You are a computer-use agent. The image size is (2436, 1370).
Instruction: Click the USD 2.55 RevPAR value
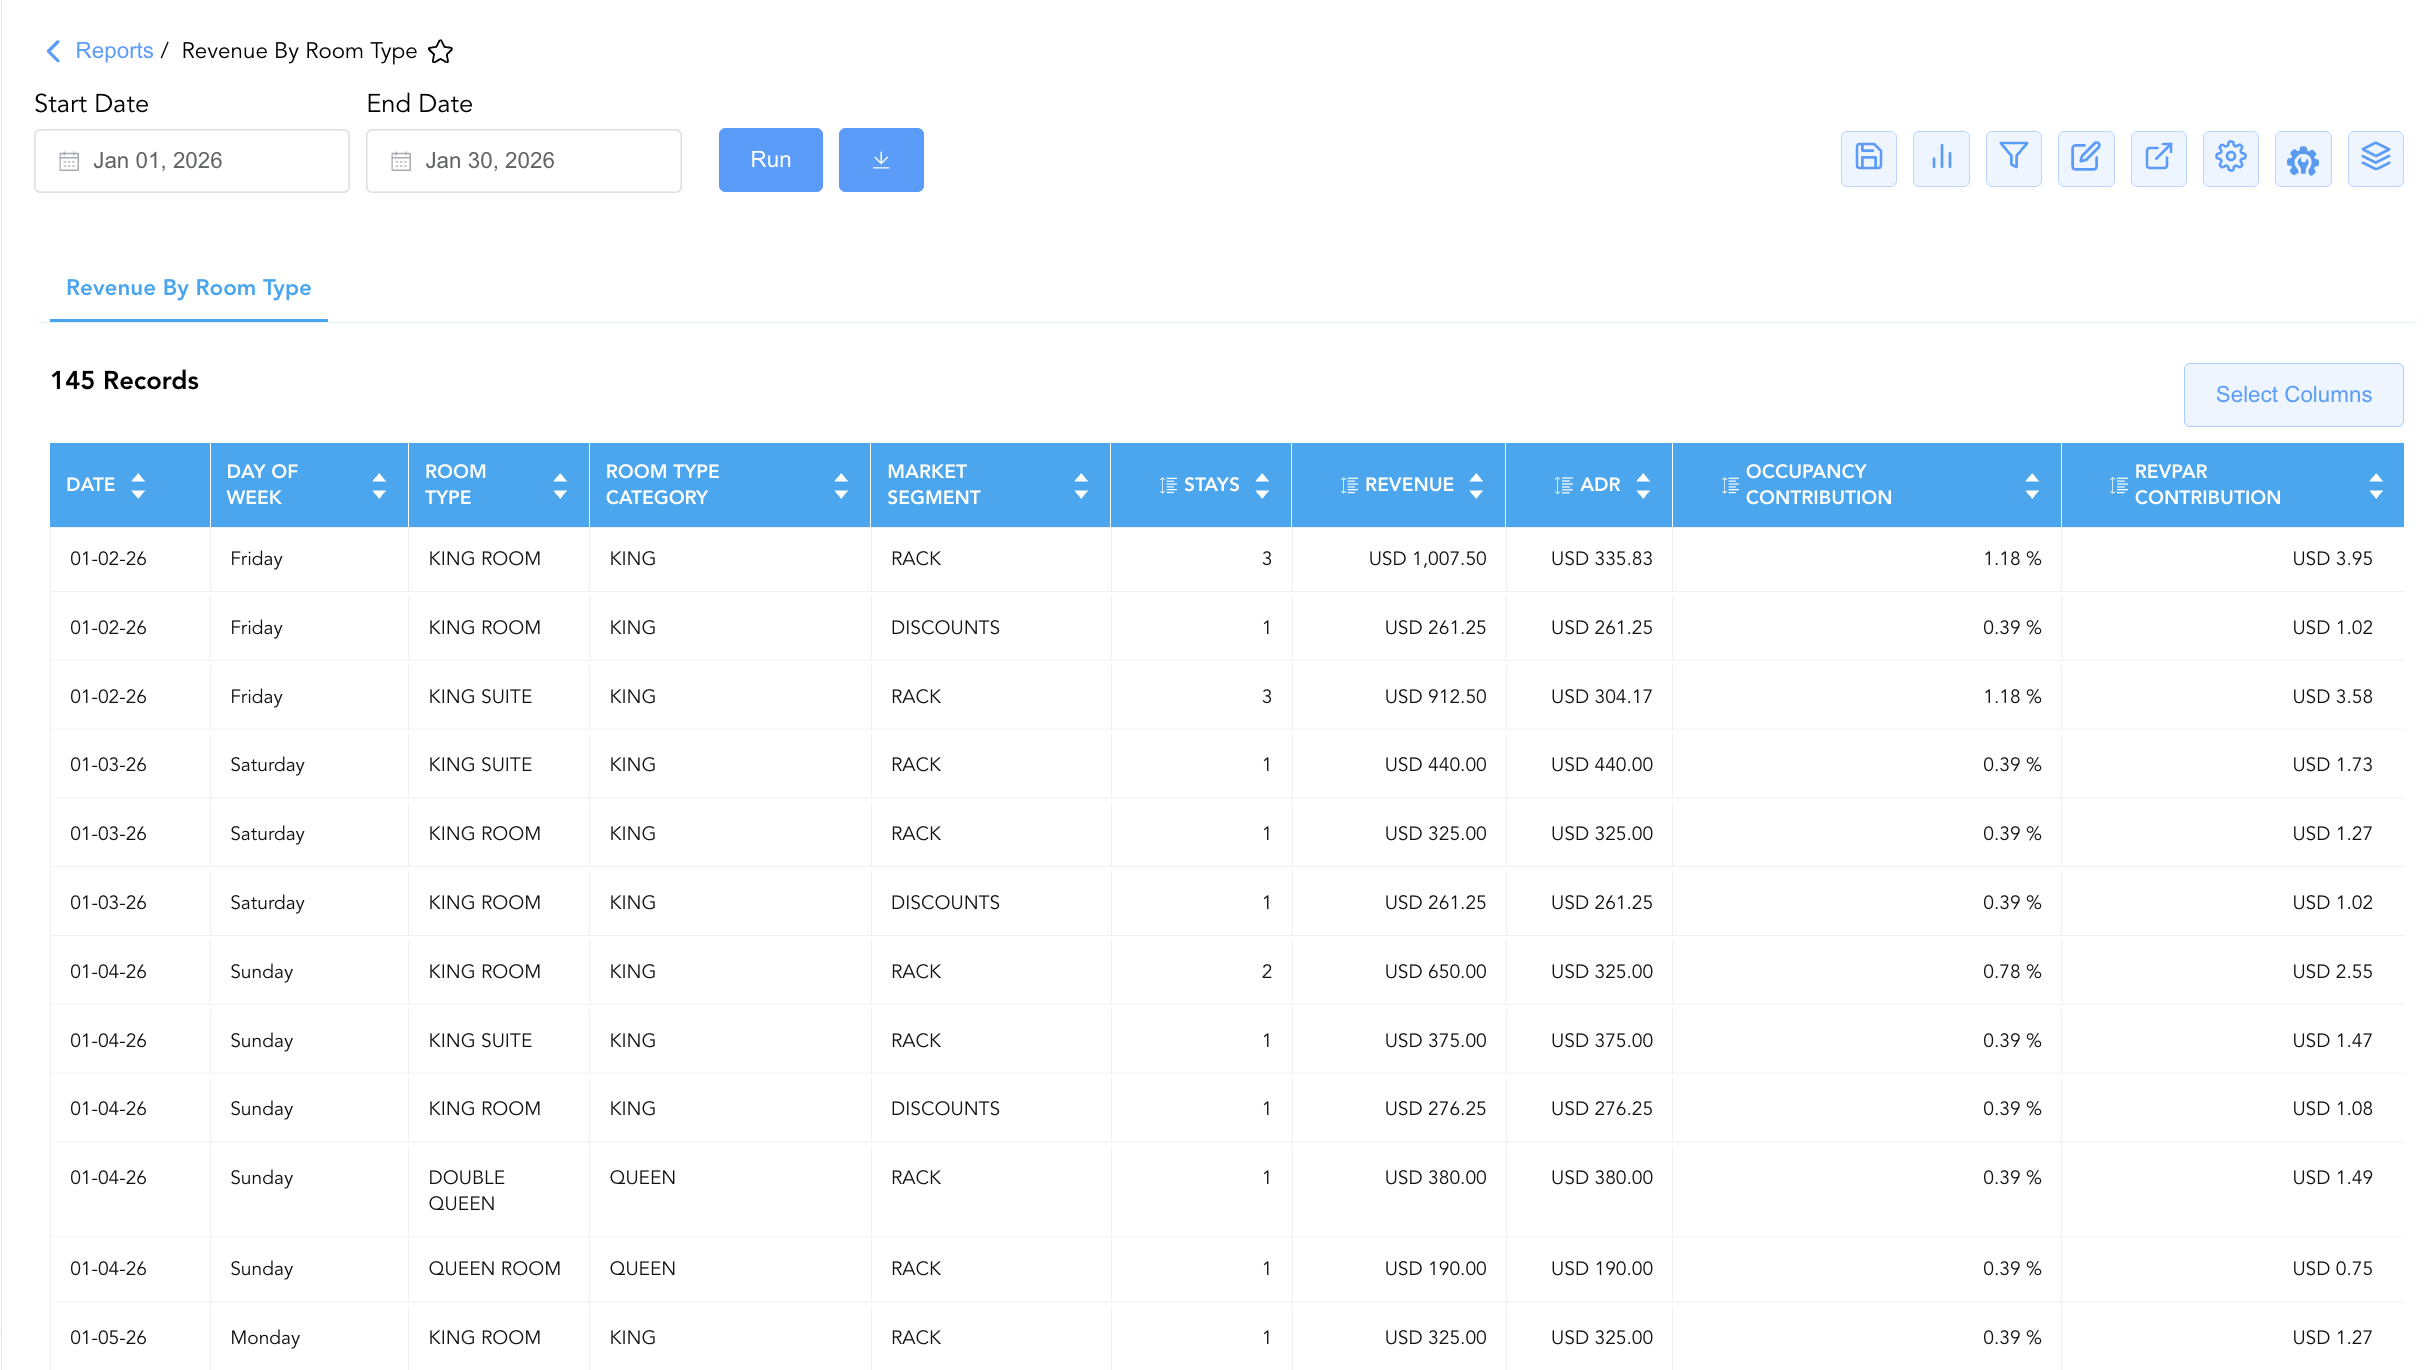2332,972
